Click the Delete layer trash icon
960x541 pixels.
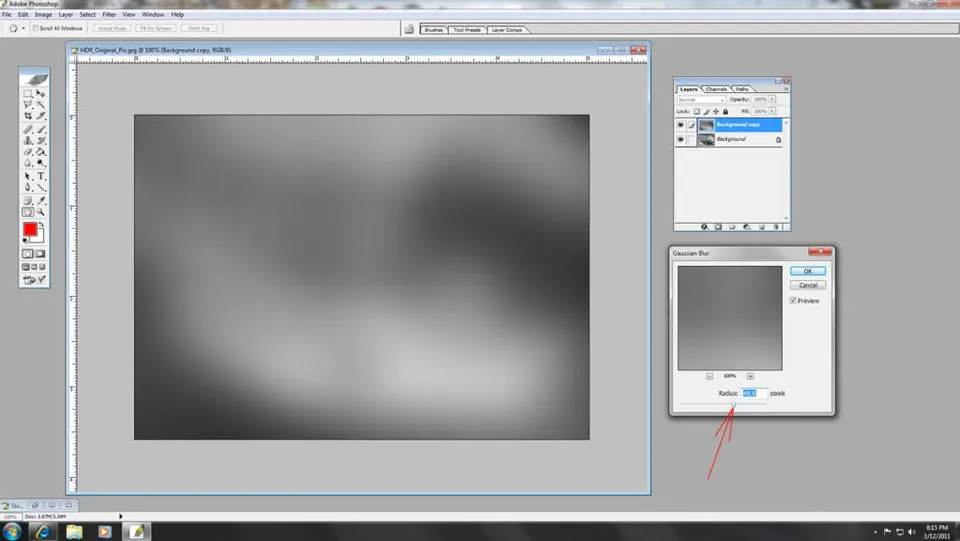tap(776, 227)
